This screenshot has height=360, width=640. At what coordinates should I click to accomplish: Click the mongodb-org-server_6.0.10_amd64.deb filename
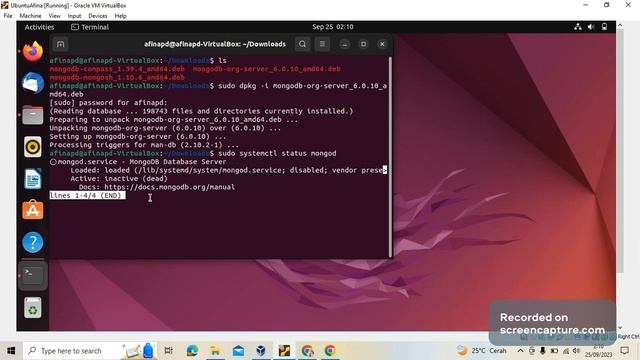[x=267, y=69]
